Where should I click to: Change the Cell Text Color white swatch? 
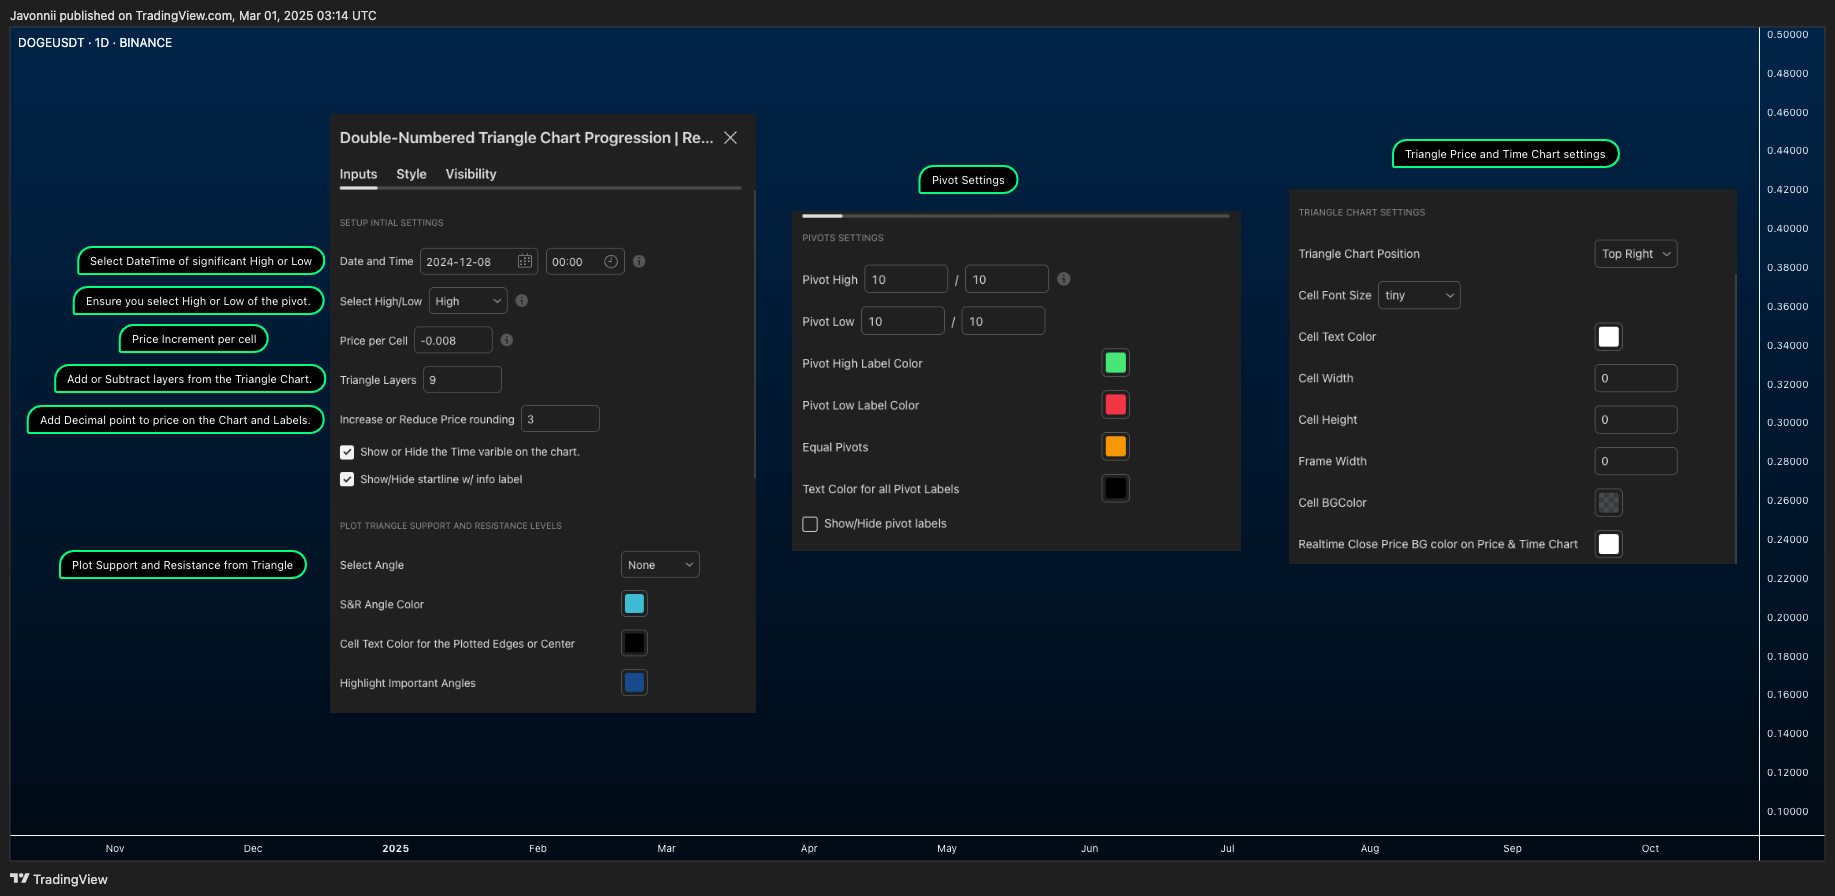(x=1609, y=337)
